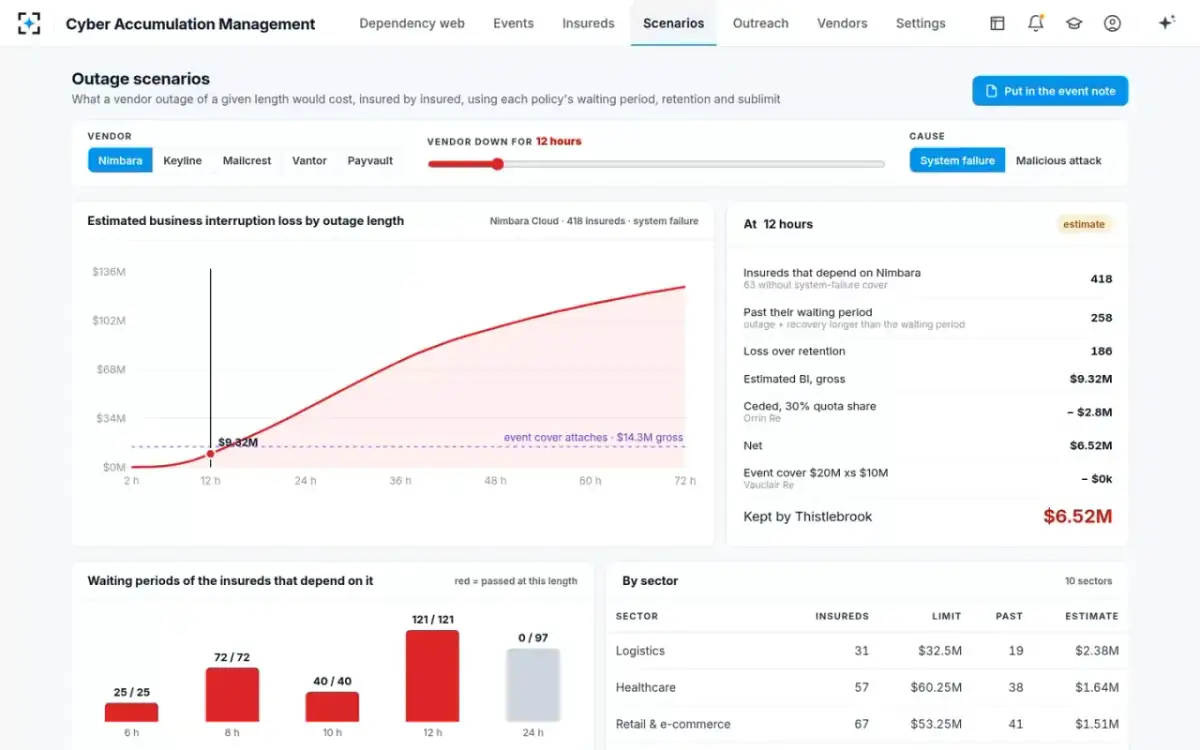Image resolution: width=1200 pixels, height=750 pixels.
Task: Click the Ceded, 30% quota share row
Action: [x=927, y=411]
